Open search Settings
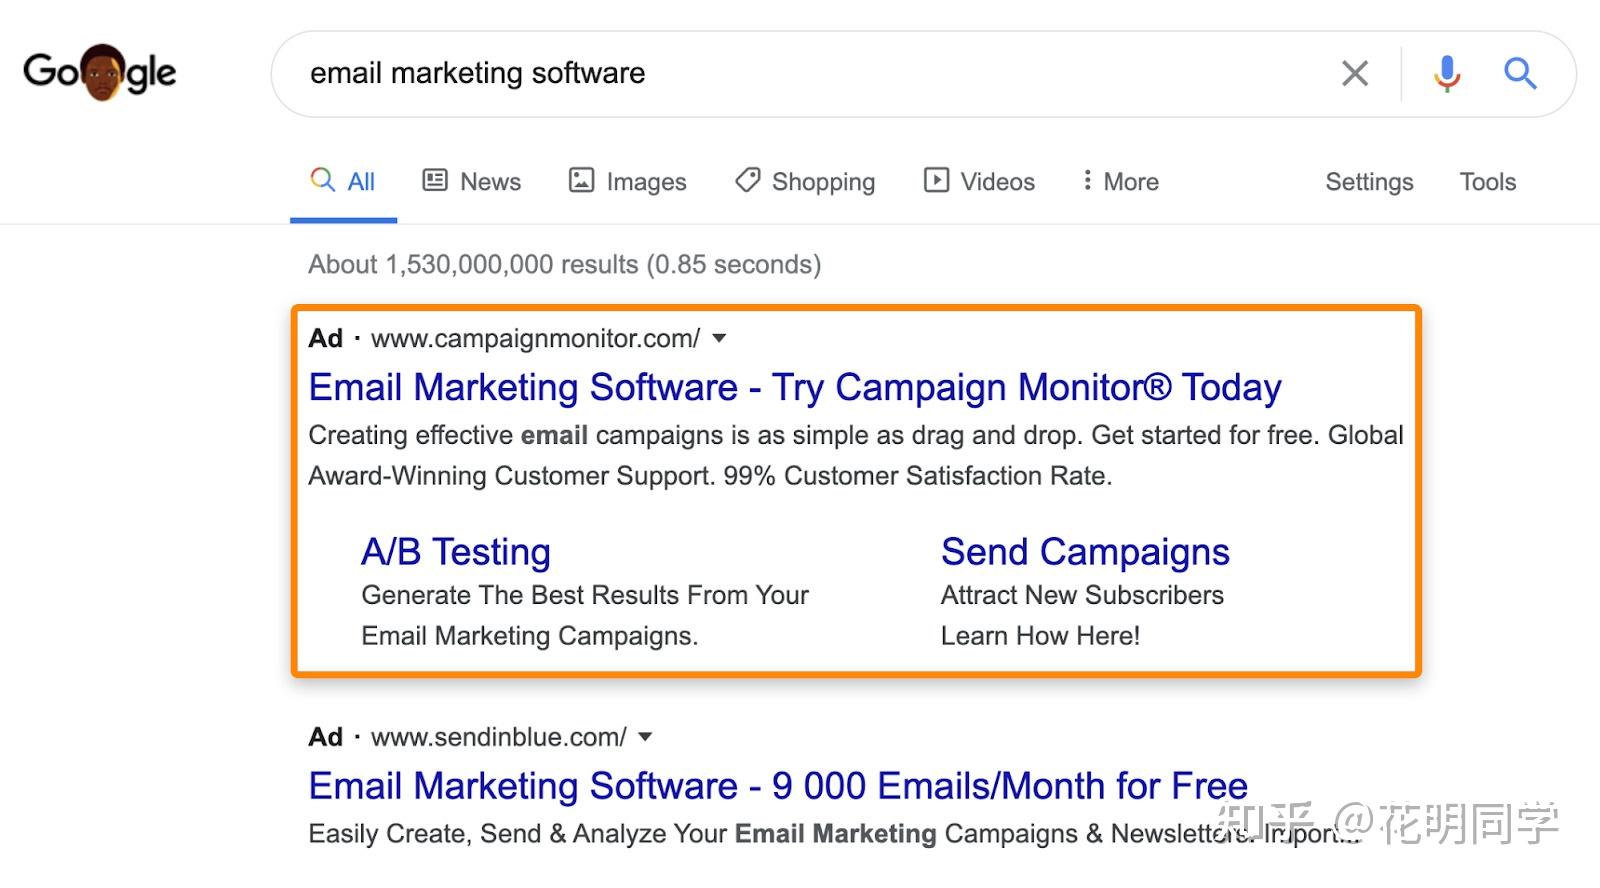Viewport: 1600px width, 888px height. click(x=1369, y=181)
